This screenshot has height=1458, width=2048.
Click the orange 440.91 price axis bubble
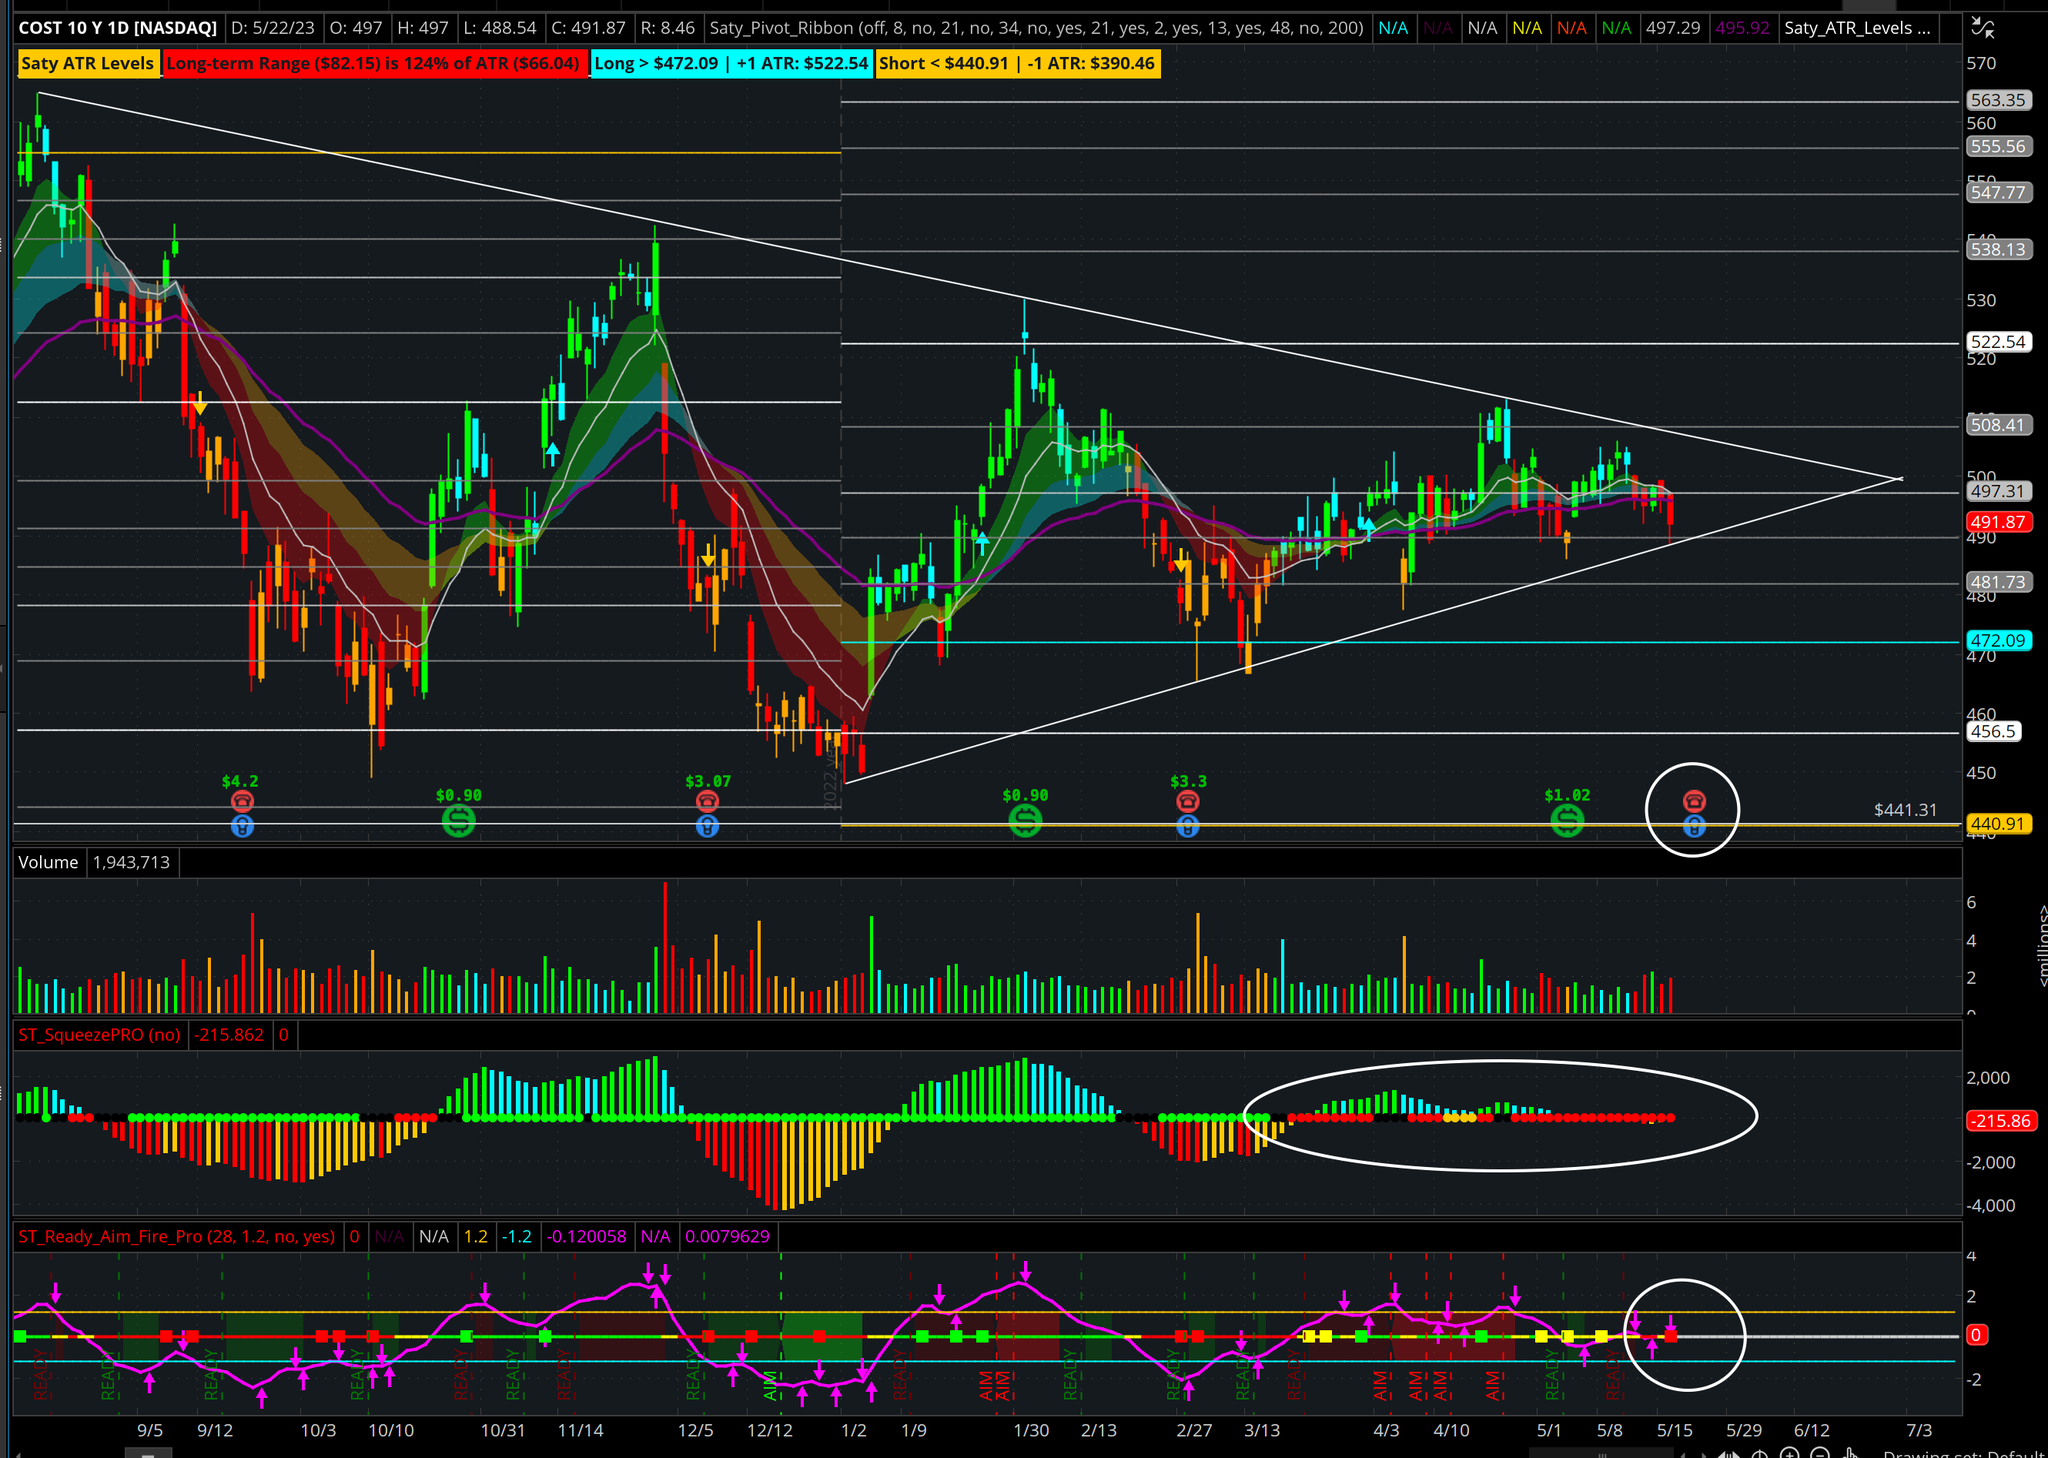1997,824
